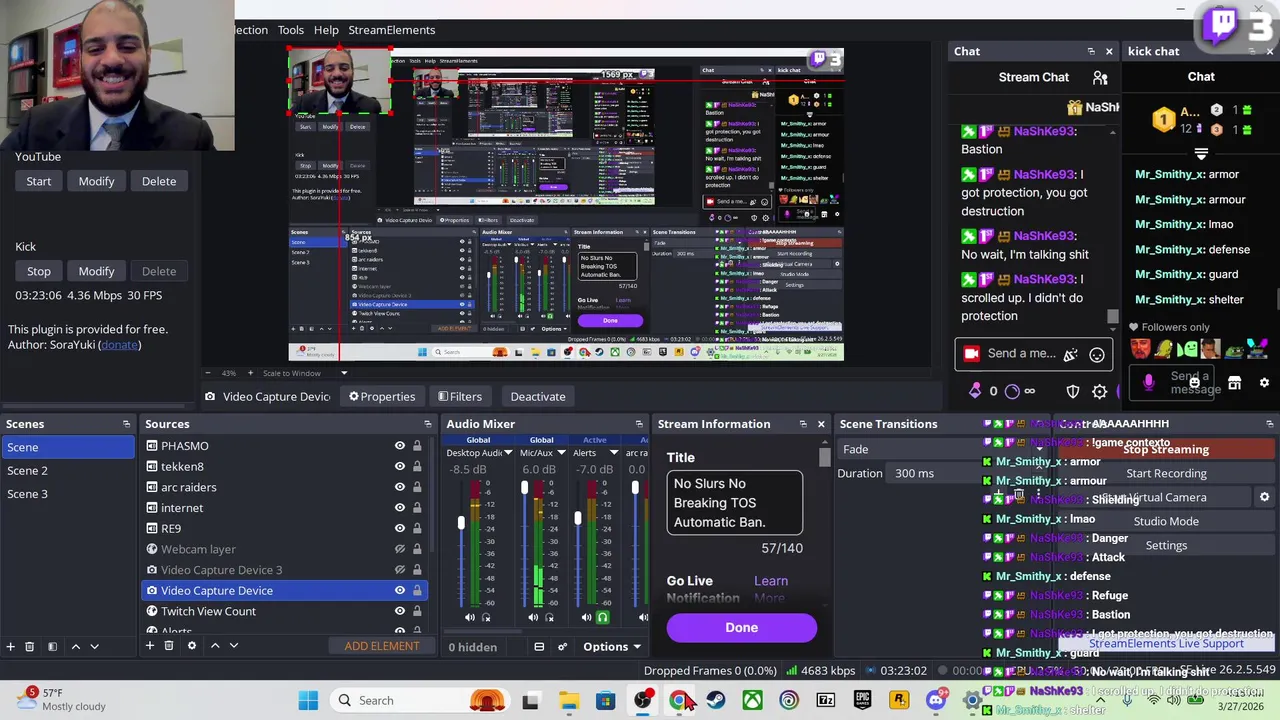Open advanced audio properties gears icon

(x=562, y=647)
